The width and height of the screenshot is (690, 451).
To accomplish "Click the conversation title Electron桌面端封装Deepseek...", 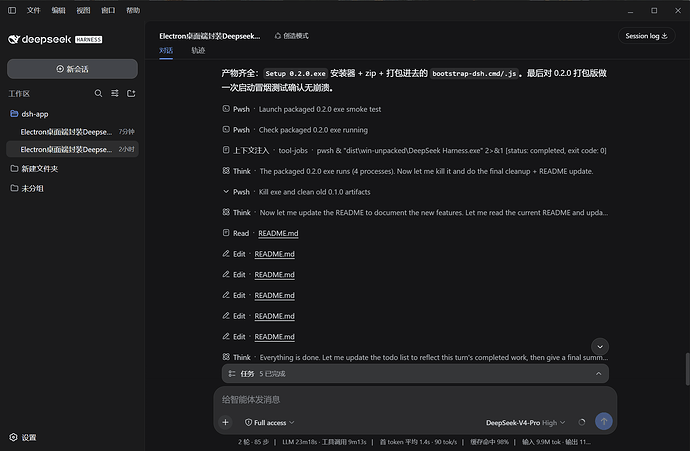I will pyautogui.click(x=209, y=36).
